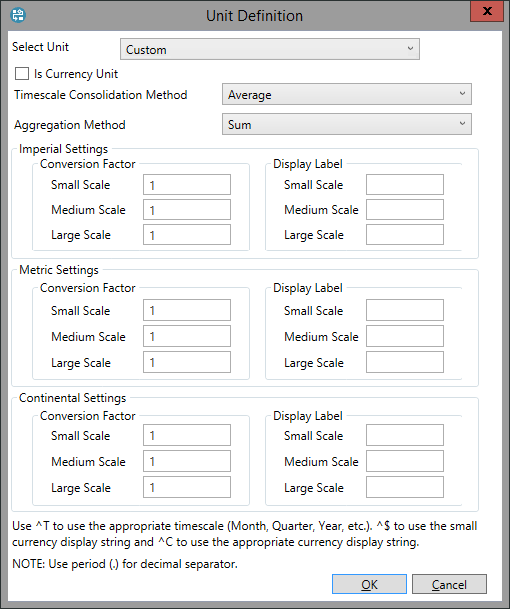Click Imperial Conversion Factor Small Scale field
The height and width of the screenshot is (609, 510).
pyautogui.click(x=187, y=184)
